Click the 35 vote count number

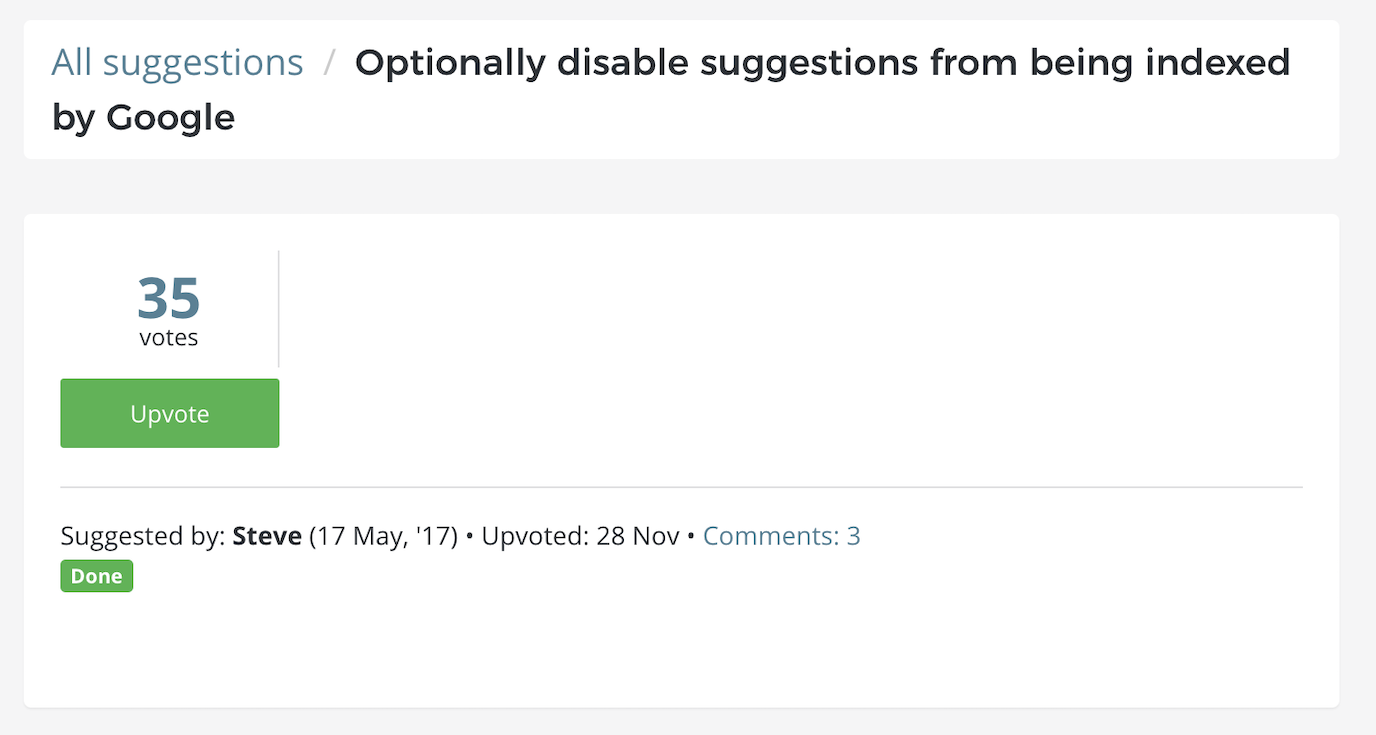169,298
